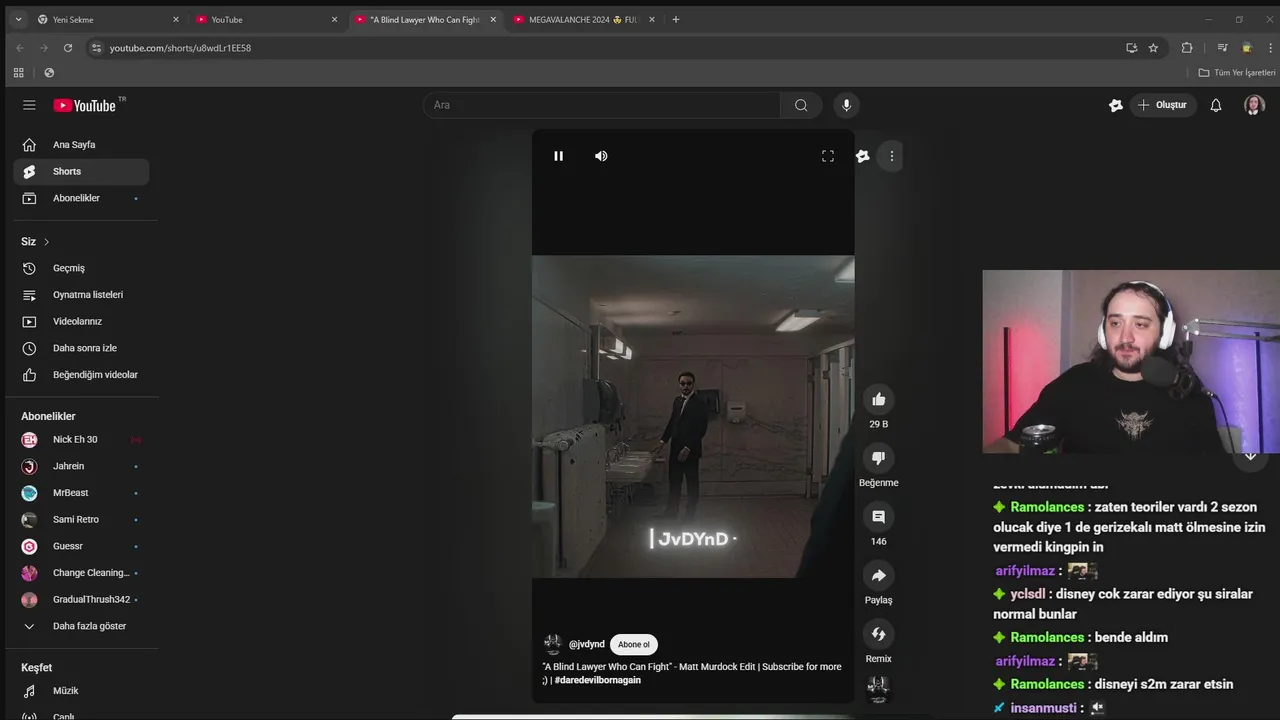Viewport: 1280px width, 720px height.
Task: Open the Change Cleaning channel
Action: coord(81,573)
